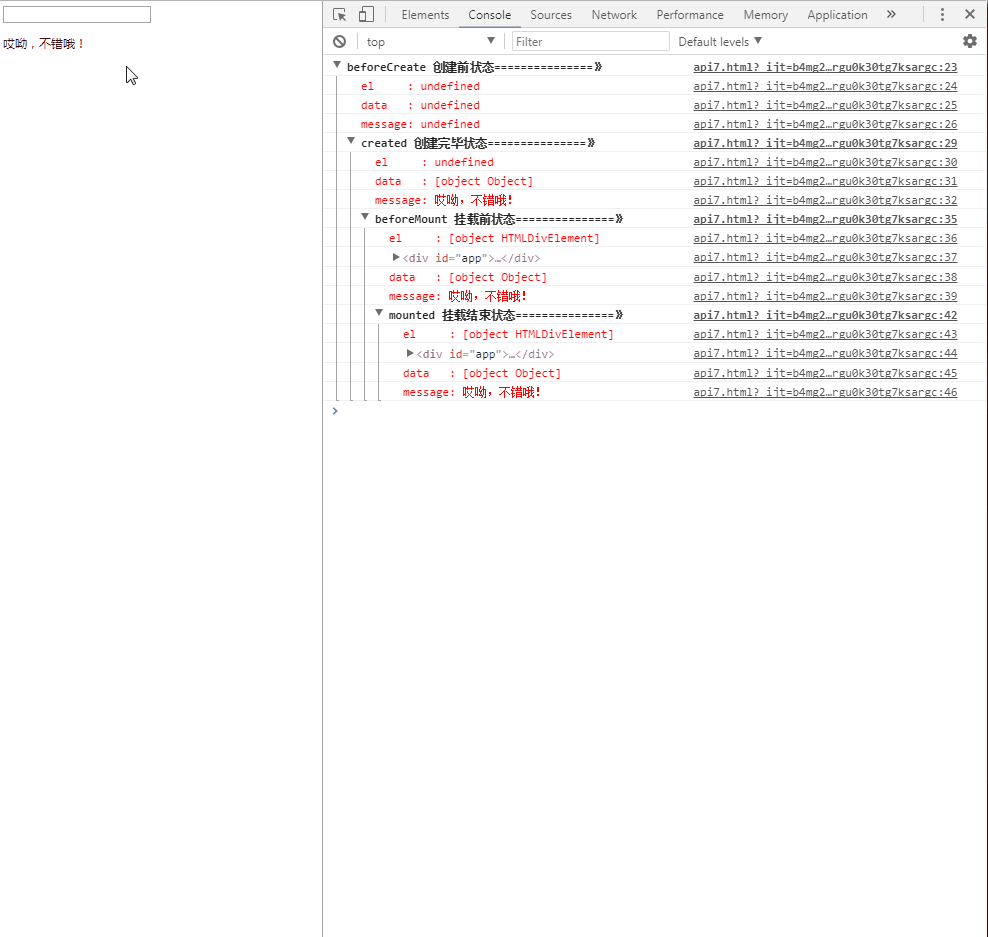Viewport: 988px width, 937px height.
Task: Switch to the Performance tab
Action: (690, 14)
